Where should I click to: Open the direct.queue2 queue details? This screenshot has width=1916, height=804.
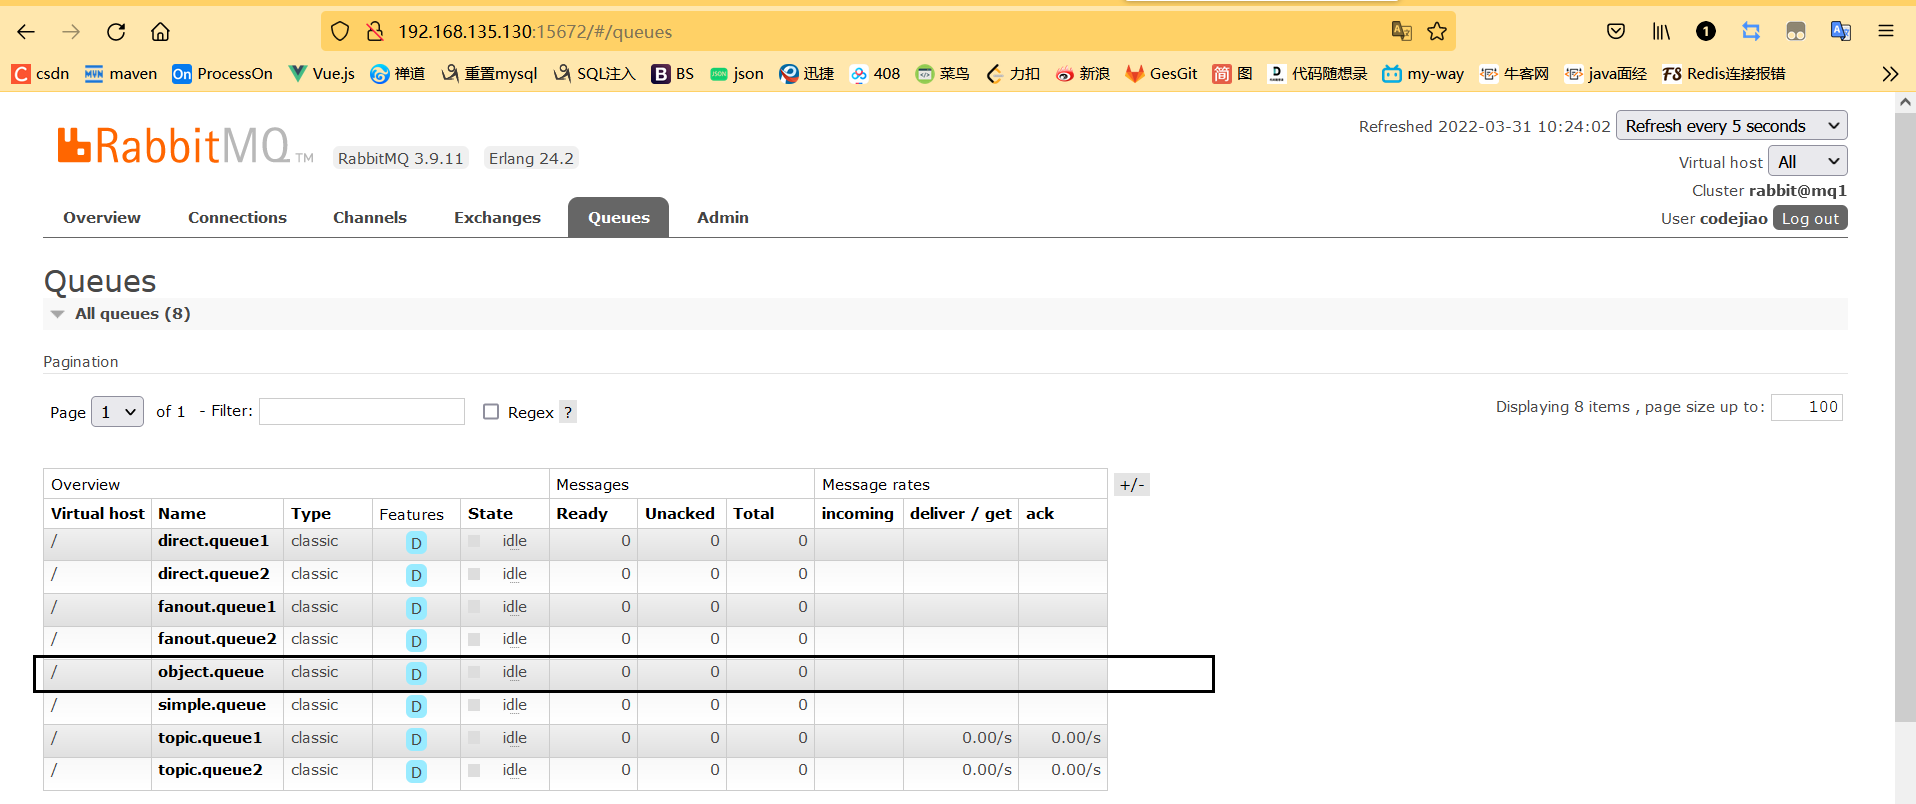(214, 574)
